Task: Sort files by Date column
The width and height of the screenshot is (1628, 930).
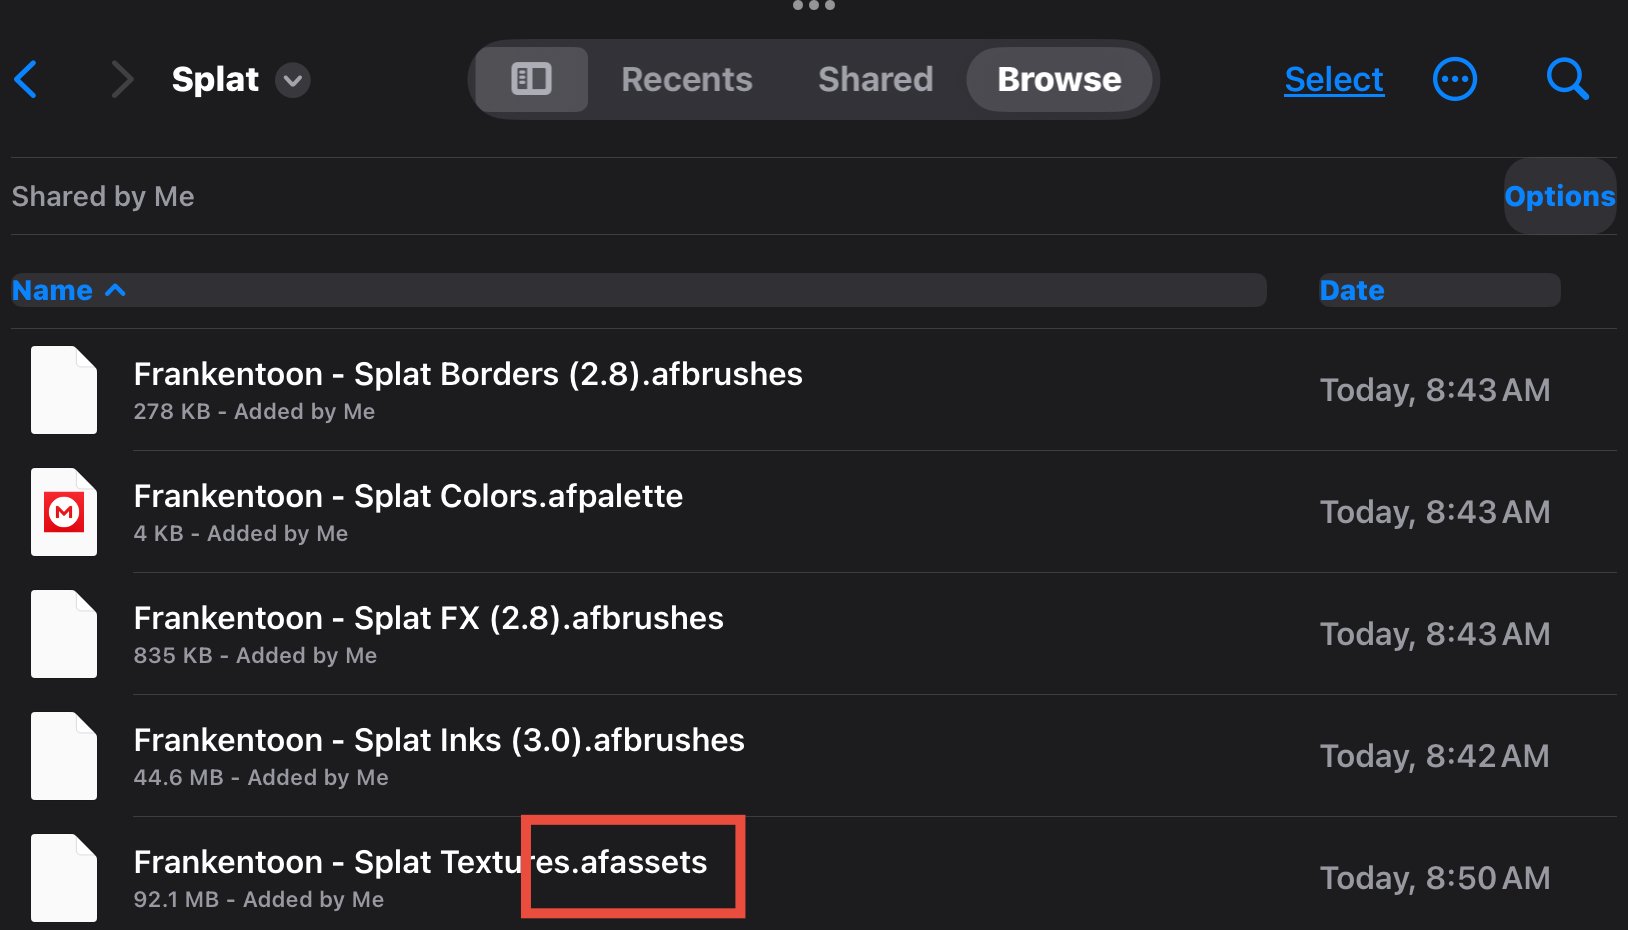Action: [x=1439, y=290]
